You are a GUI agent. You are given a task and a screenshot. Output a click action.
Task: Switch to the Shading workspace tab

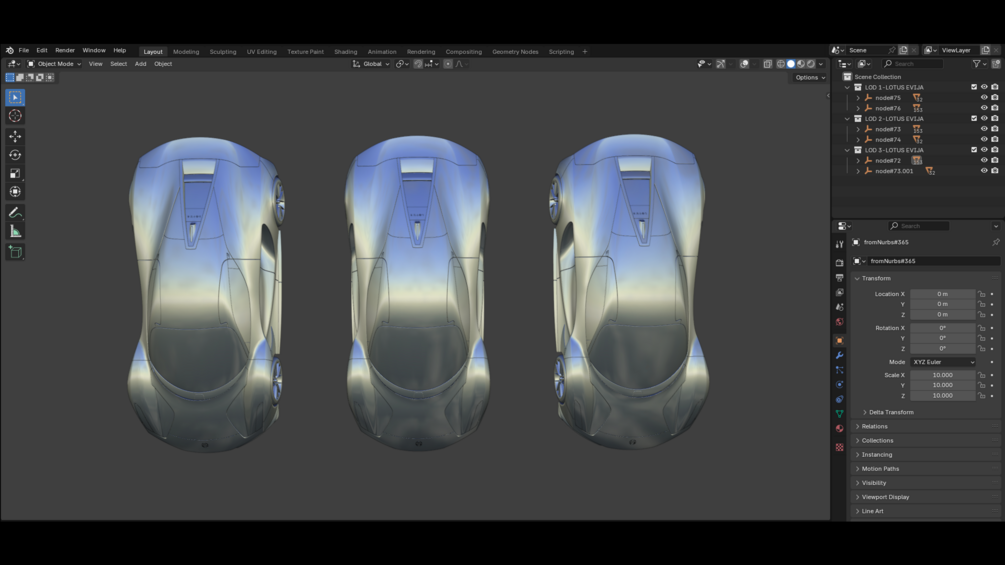[x=345, y=52]
